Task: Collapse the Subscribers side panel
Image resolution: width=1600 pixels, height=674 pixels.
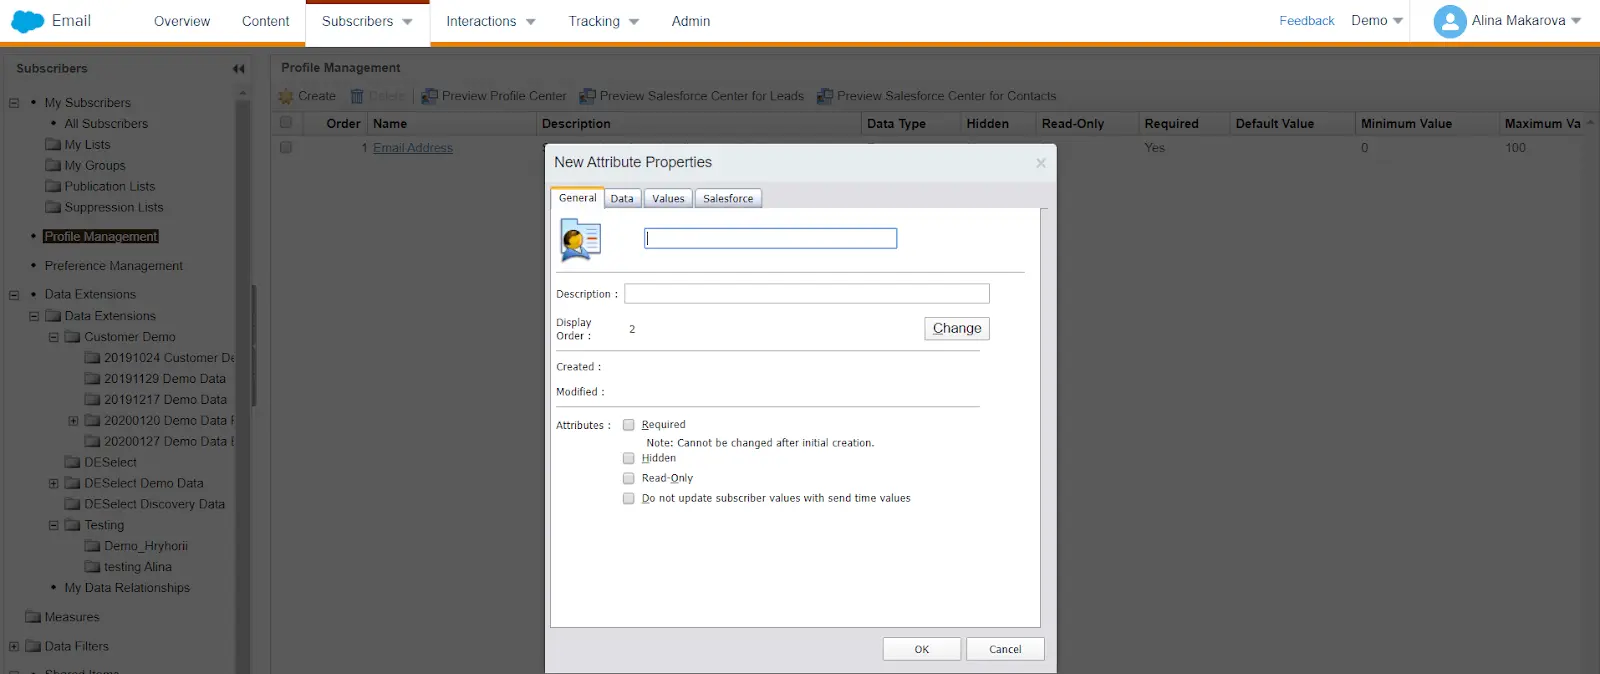Action: pos(238,69)
